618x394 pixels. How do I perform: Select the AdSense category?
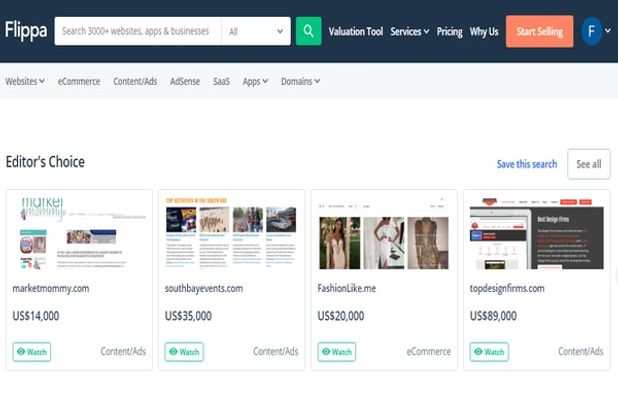coord(185,82)
